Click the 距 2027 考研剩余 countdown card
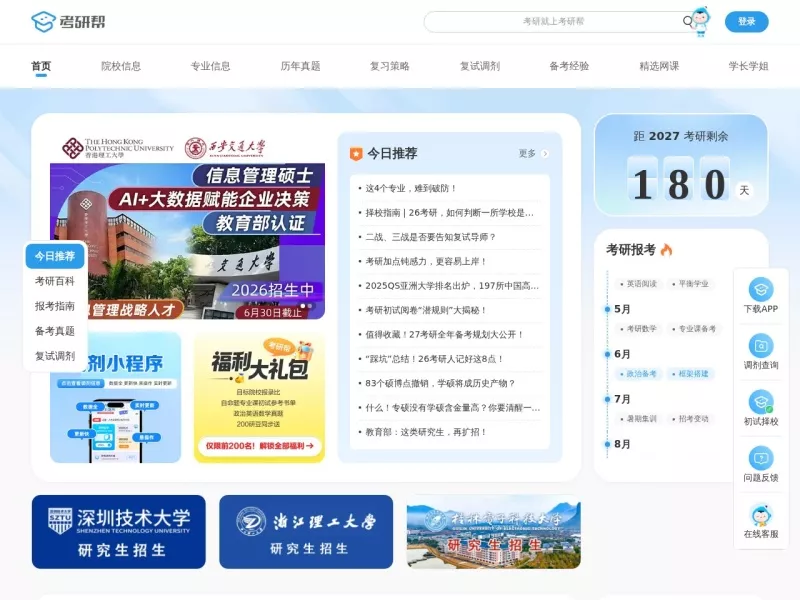Screen dimensions: 800x600 [681, 165]
